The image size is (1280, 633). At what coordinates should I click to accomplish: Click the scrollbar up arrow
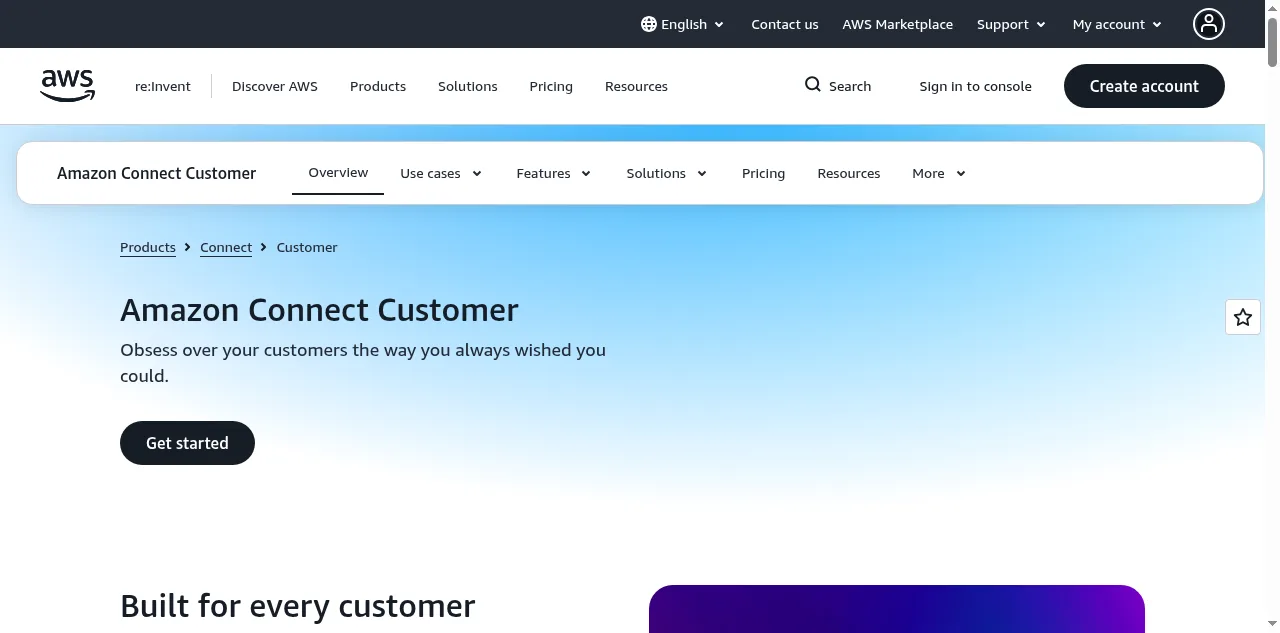tap(1272, 7)
